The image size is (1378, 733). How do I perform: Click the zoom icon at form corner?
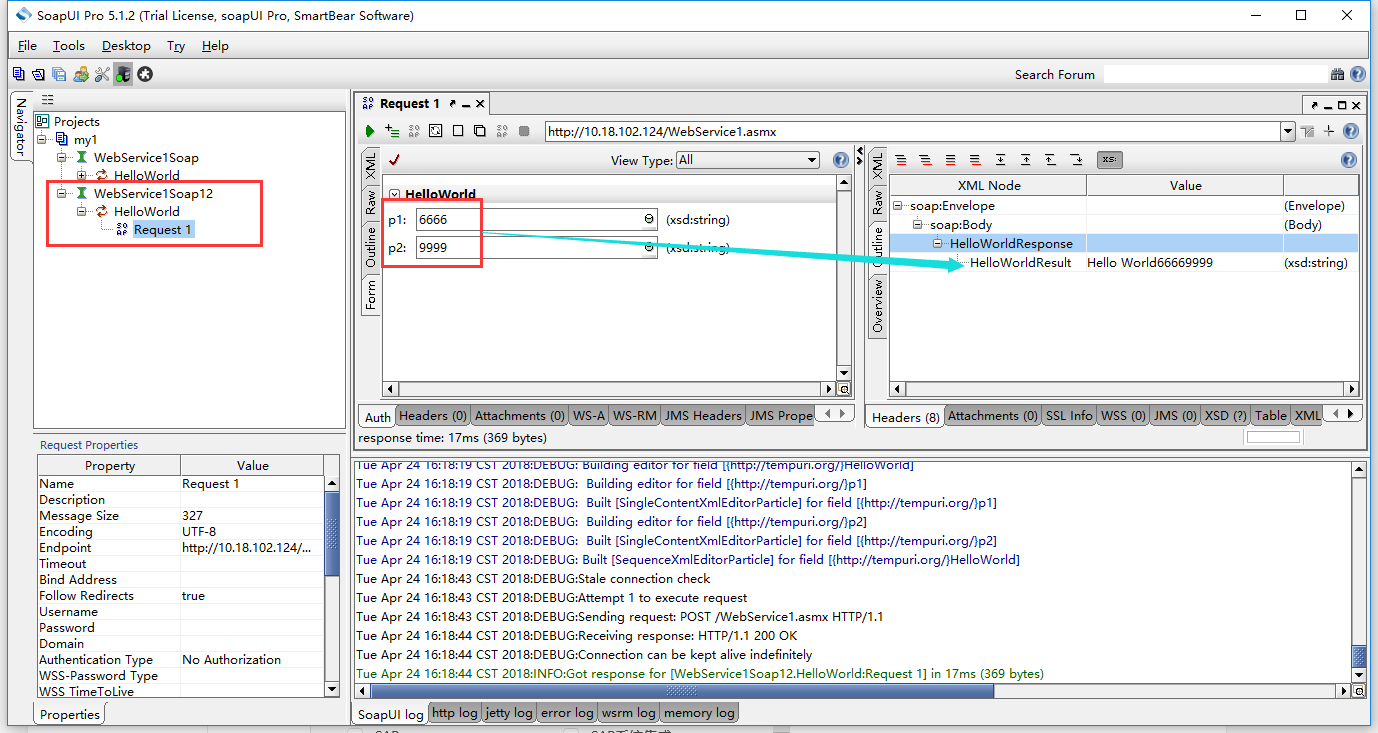843,389
